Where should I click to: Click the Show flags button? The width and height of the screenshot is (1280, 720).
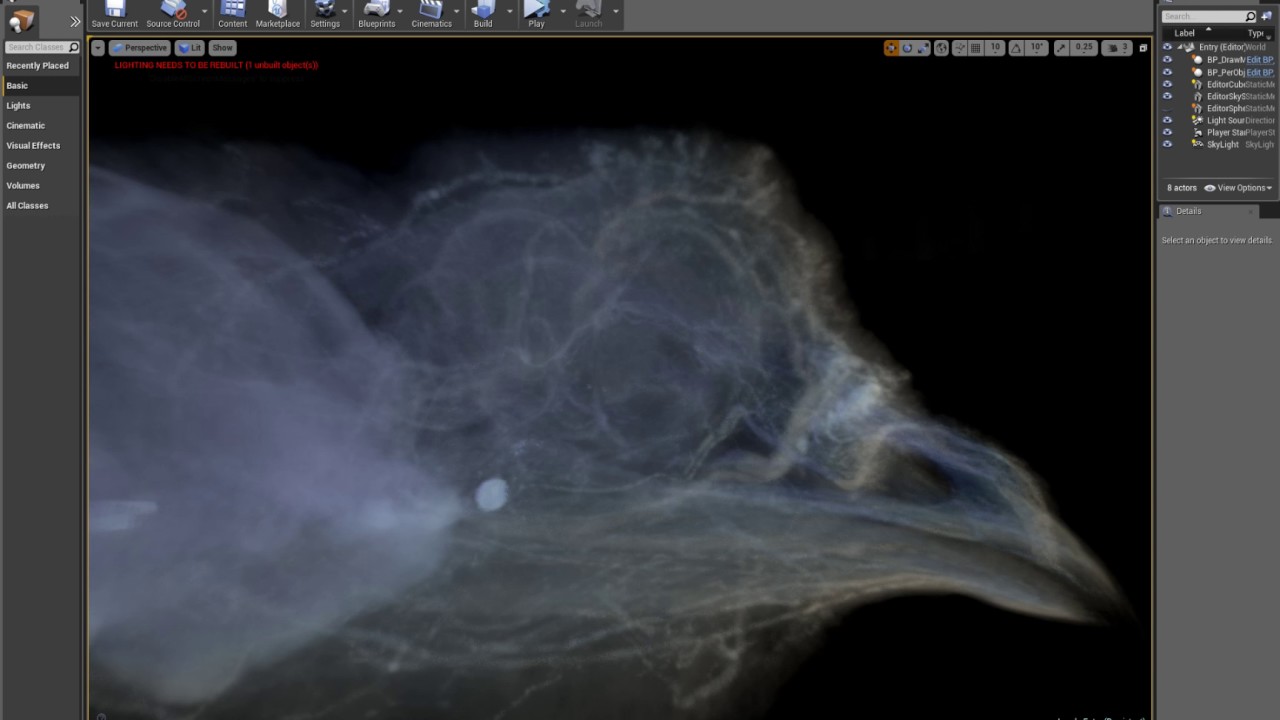point(222,48)
